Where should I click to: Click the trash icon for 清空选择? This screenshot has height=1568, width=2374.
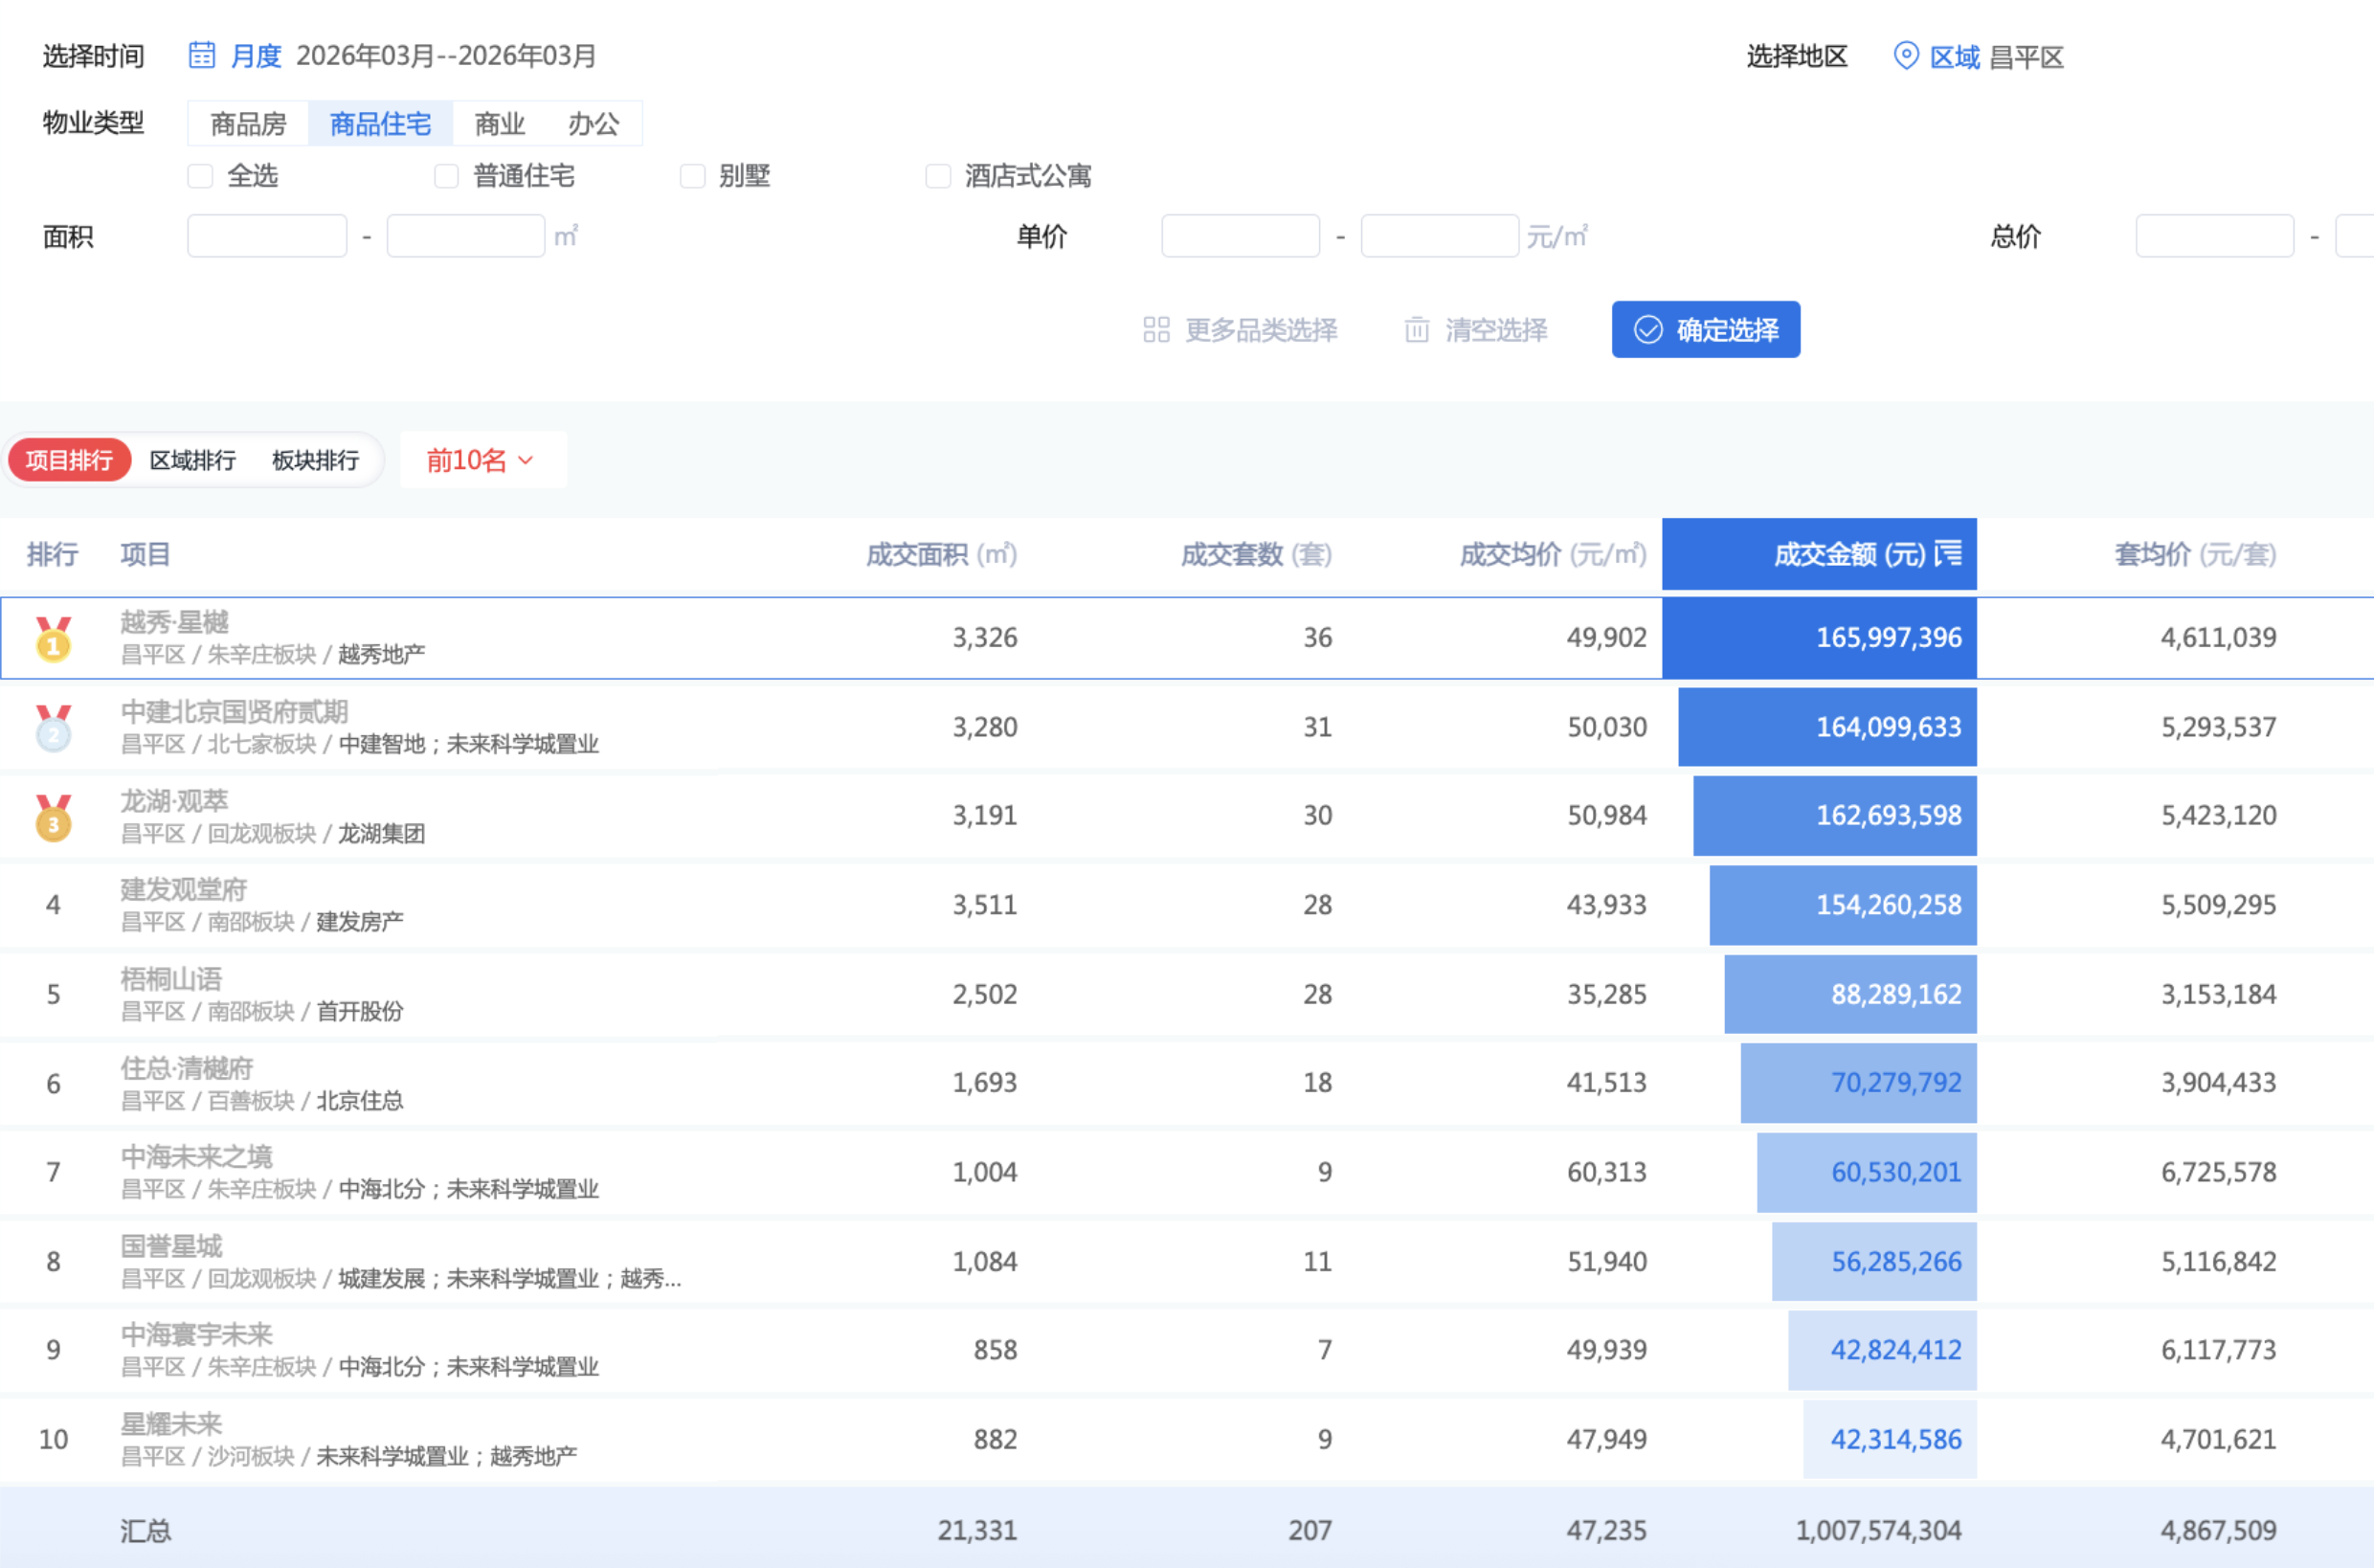point(1417,330)
